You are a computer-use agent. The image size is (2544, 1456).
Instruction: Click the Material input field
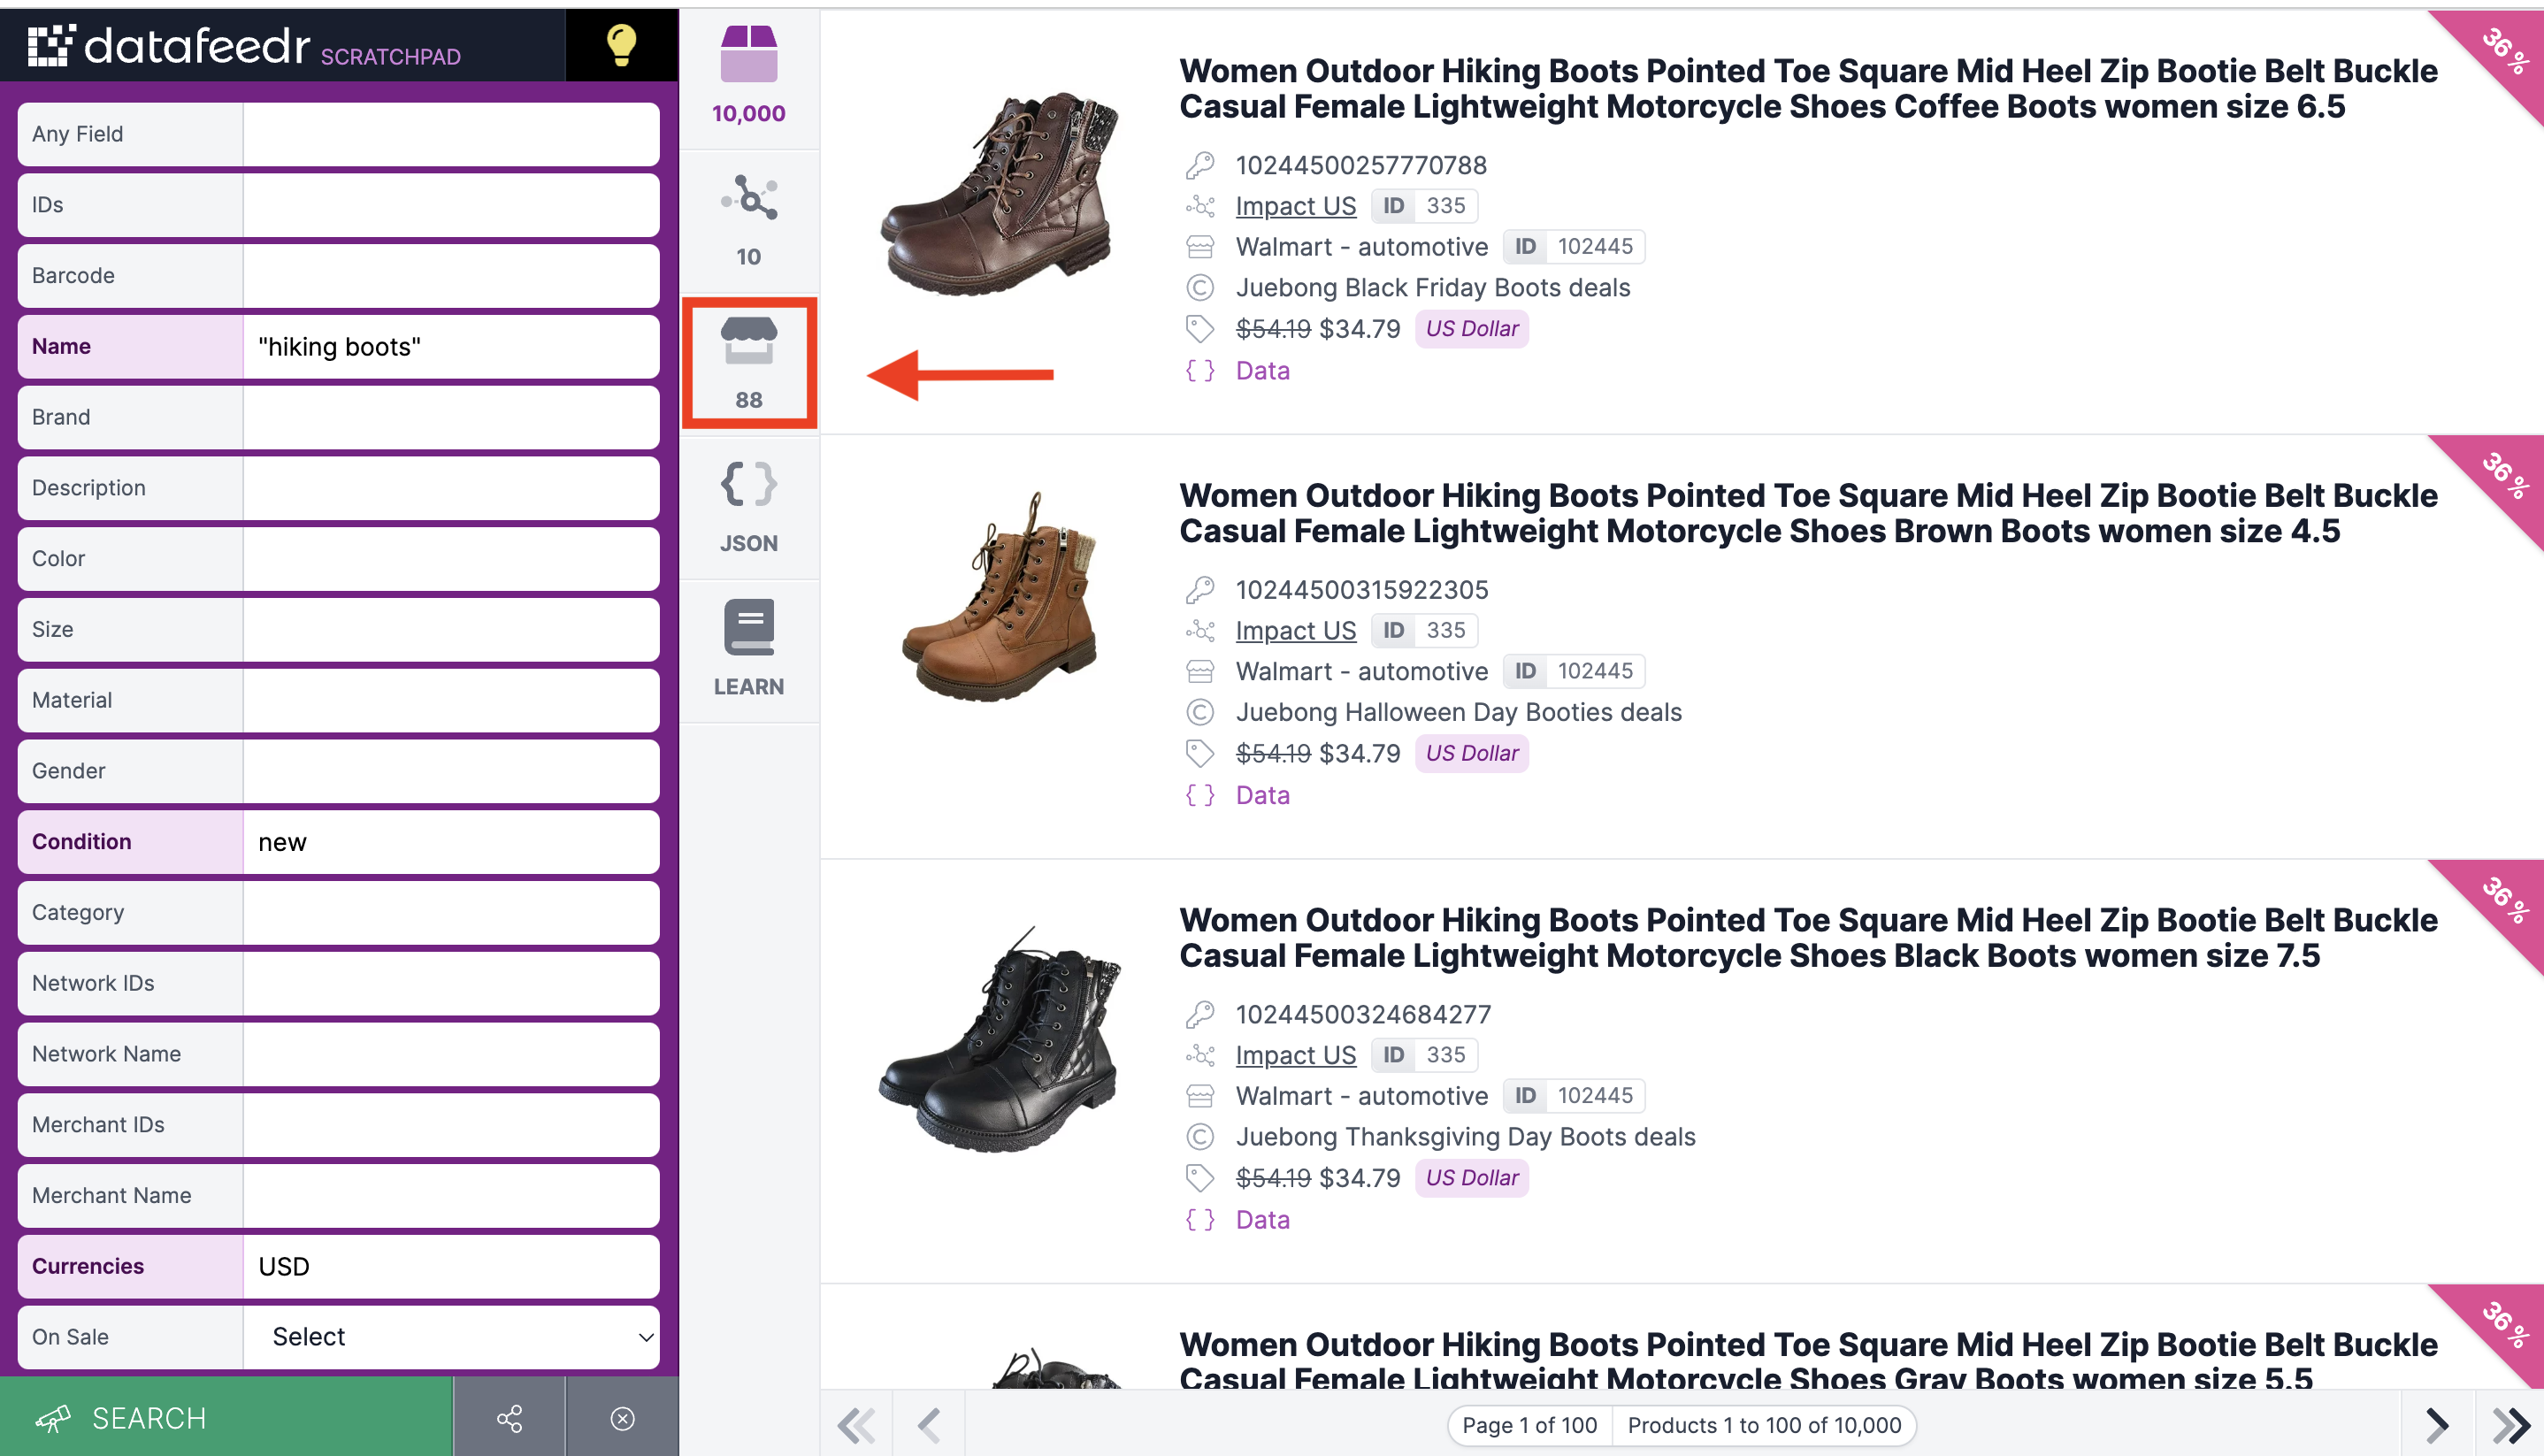tap(451, 700)
